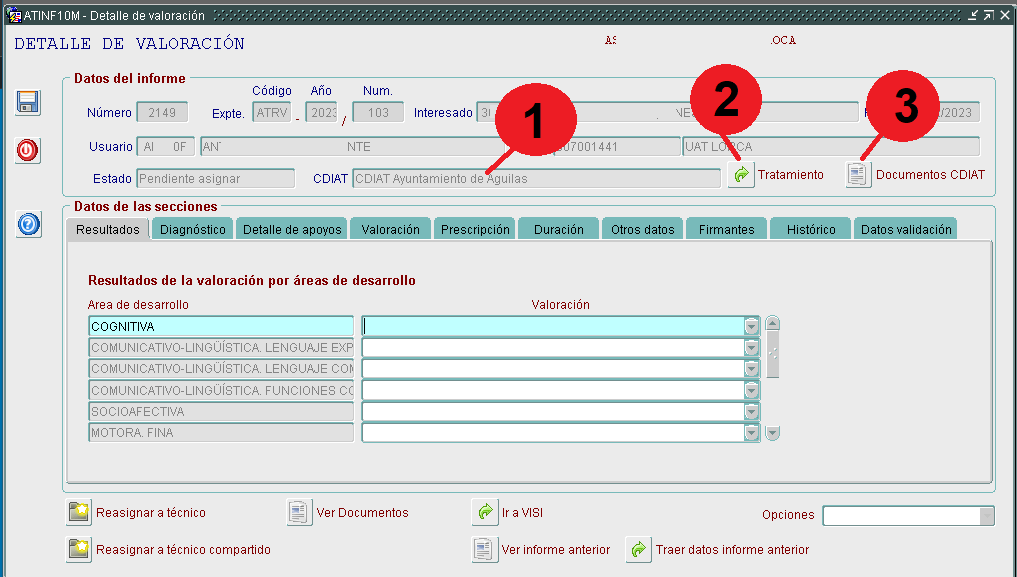Expand the COGNITIVA valoración dropdown

pyautogui.click(x=751, y=326)
